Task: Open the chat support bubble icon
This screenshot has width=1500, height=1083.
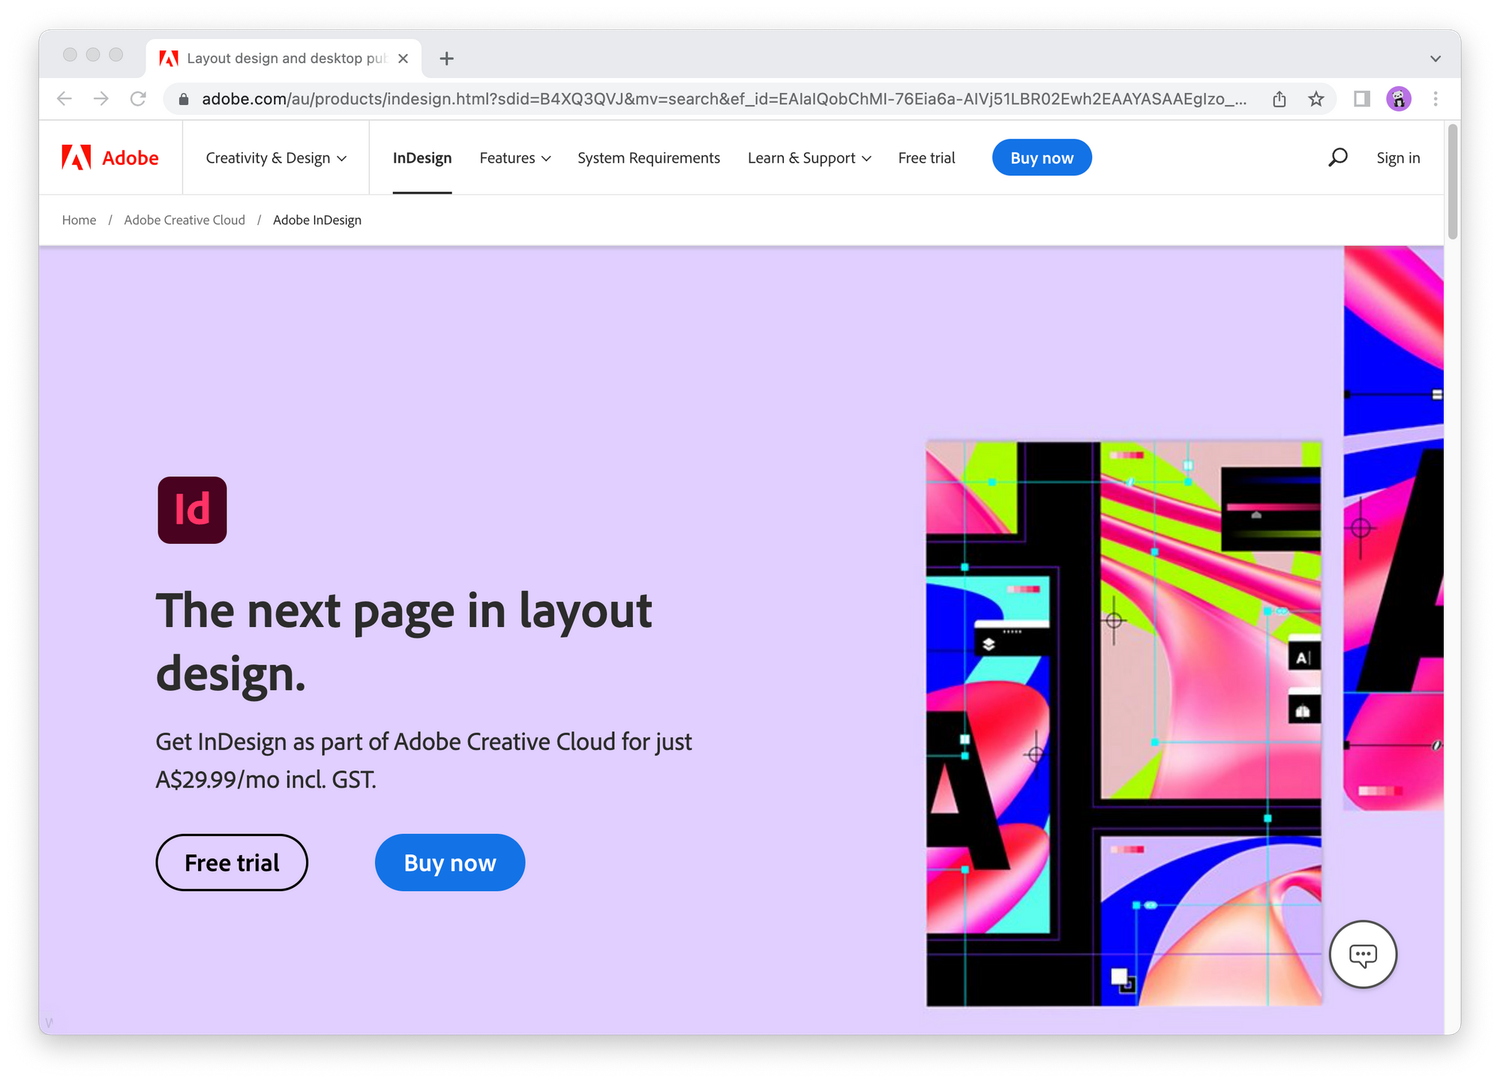Action: click(x=1363, y=954)
